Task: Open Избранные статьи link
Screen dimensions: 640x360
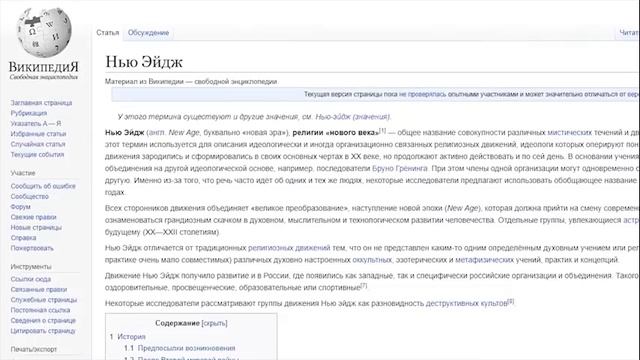Action: coord(38,133)
